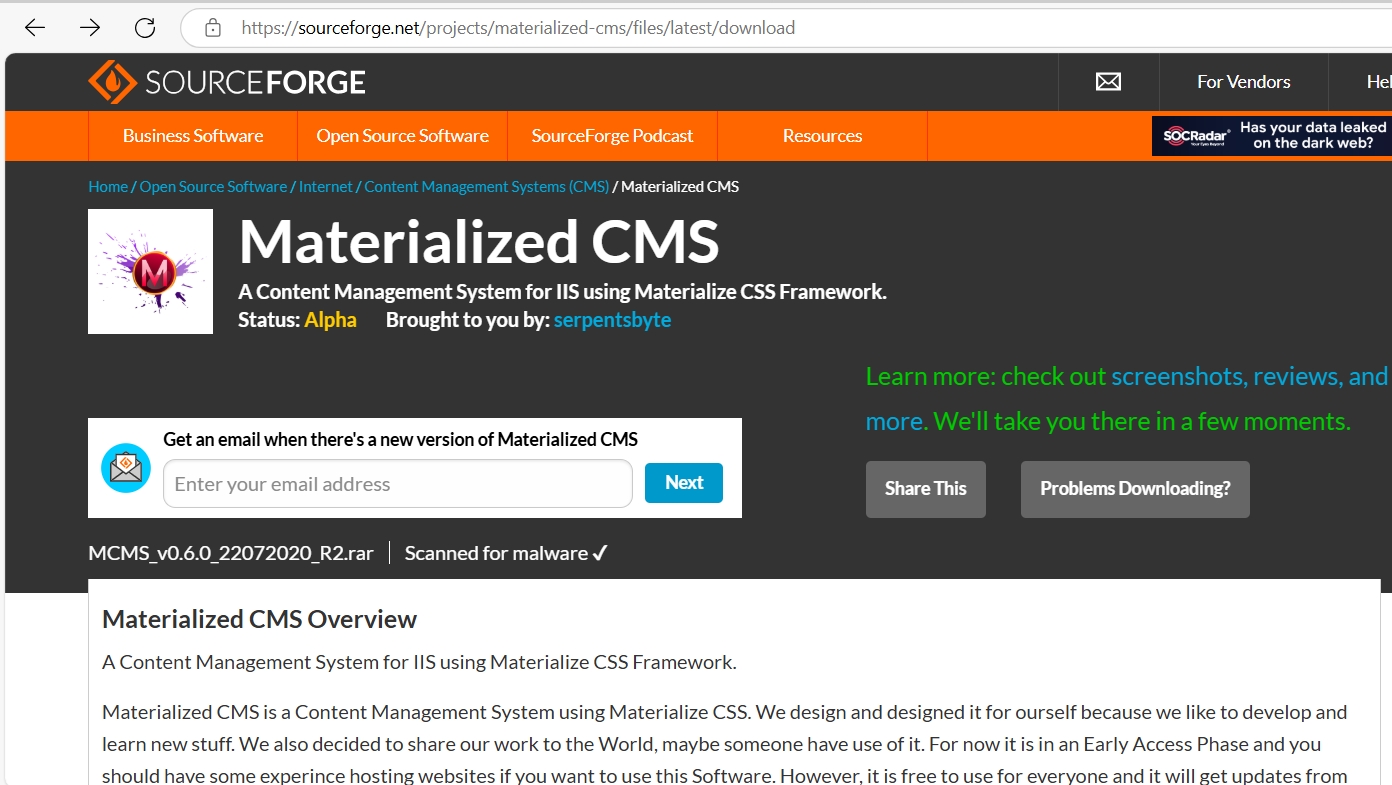Click the MCMS_v0.6.0_22072020_R2.rar file name

tap(231, 553)
